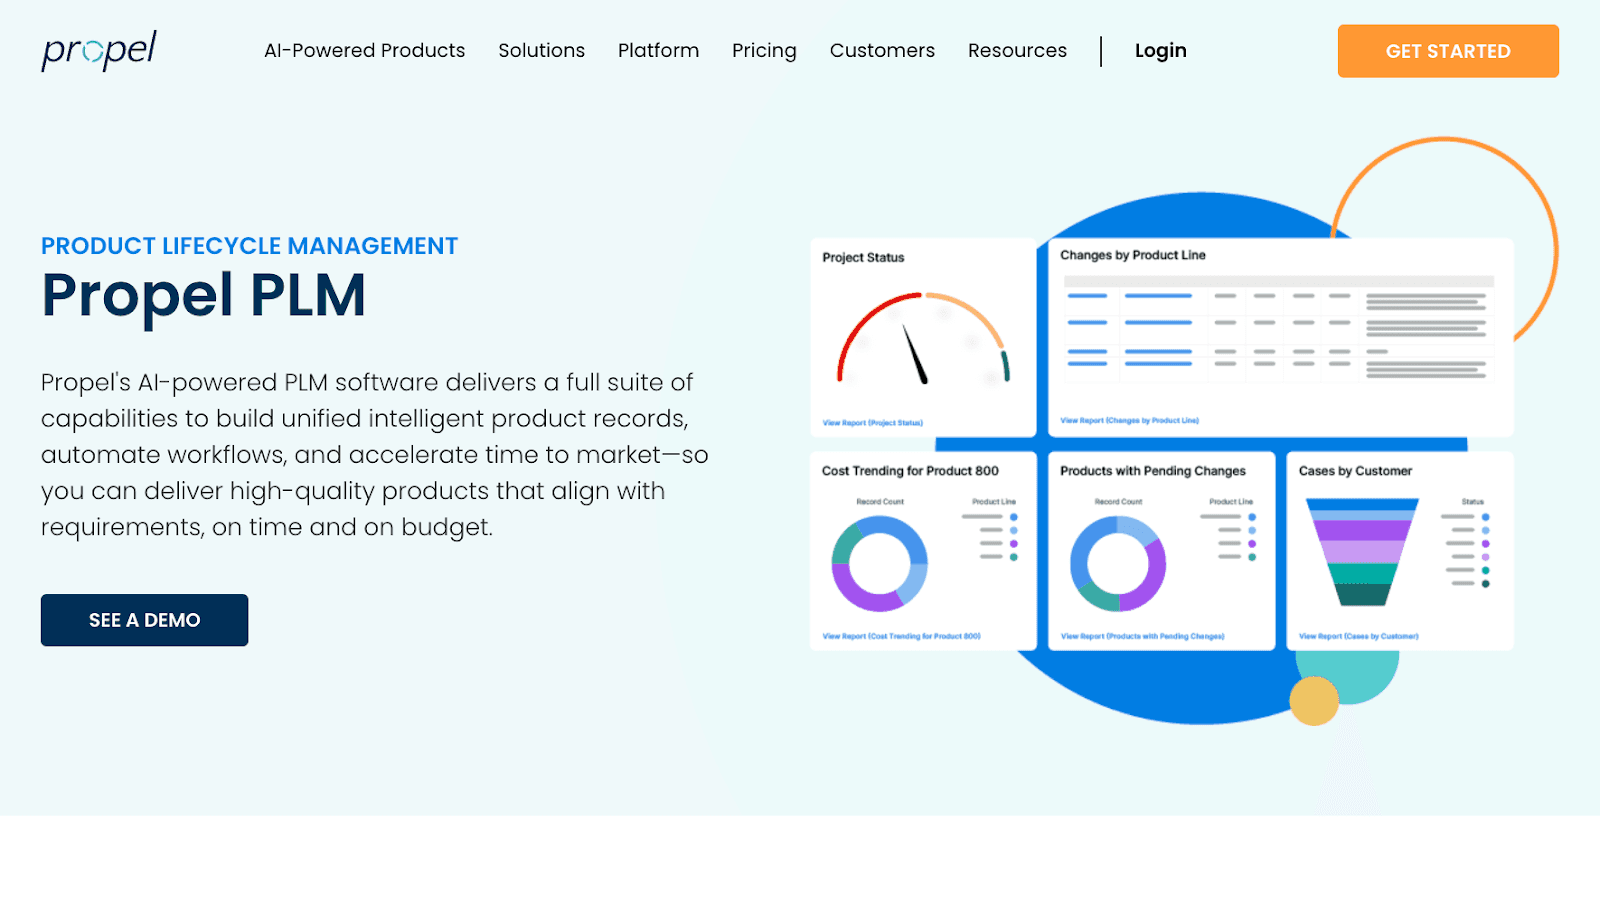Click the GET STARTED button

(1448, 51)
